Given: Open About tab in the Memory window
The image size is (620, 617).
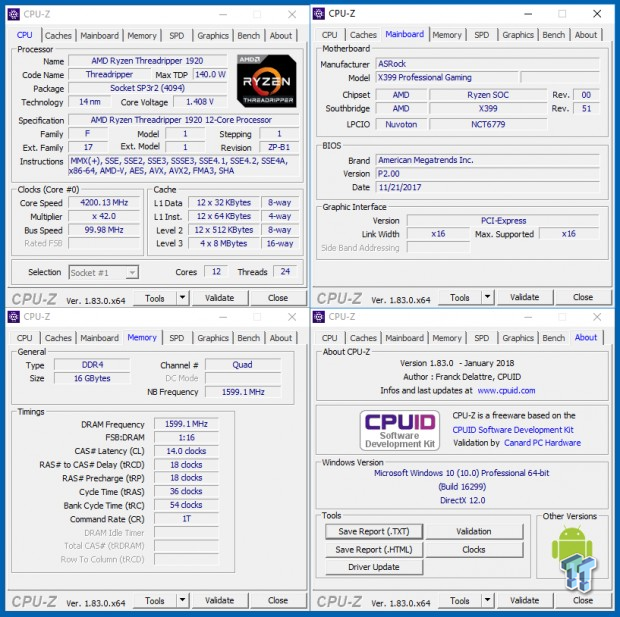Looking at the screenshot, I should click(281, 338).
